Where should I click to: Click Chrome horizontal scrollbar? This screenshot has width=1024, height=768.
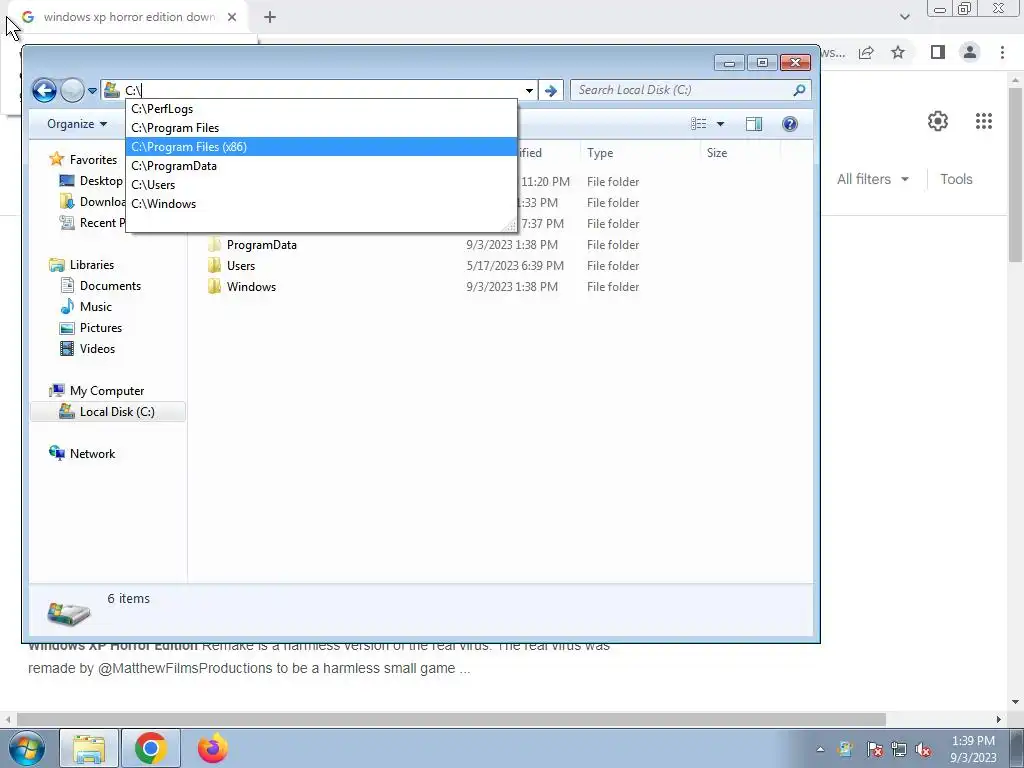click(451, 719)
